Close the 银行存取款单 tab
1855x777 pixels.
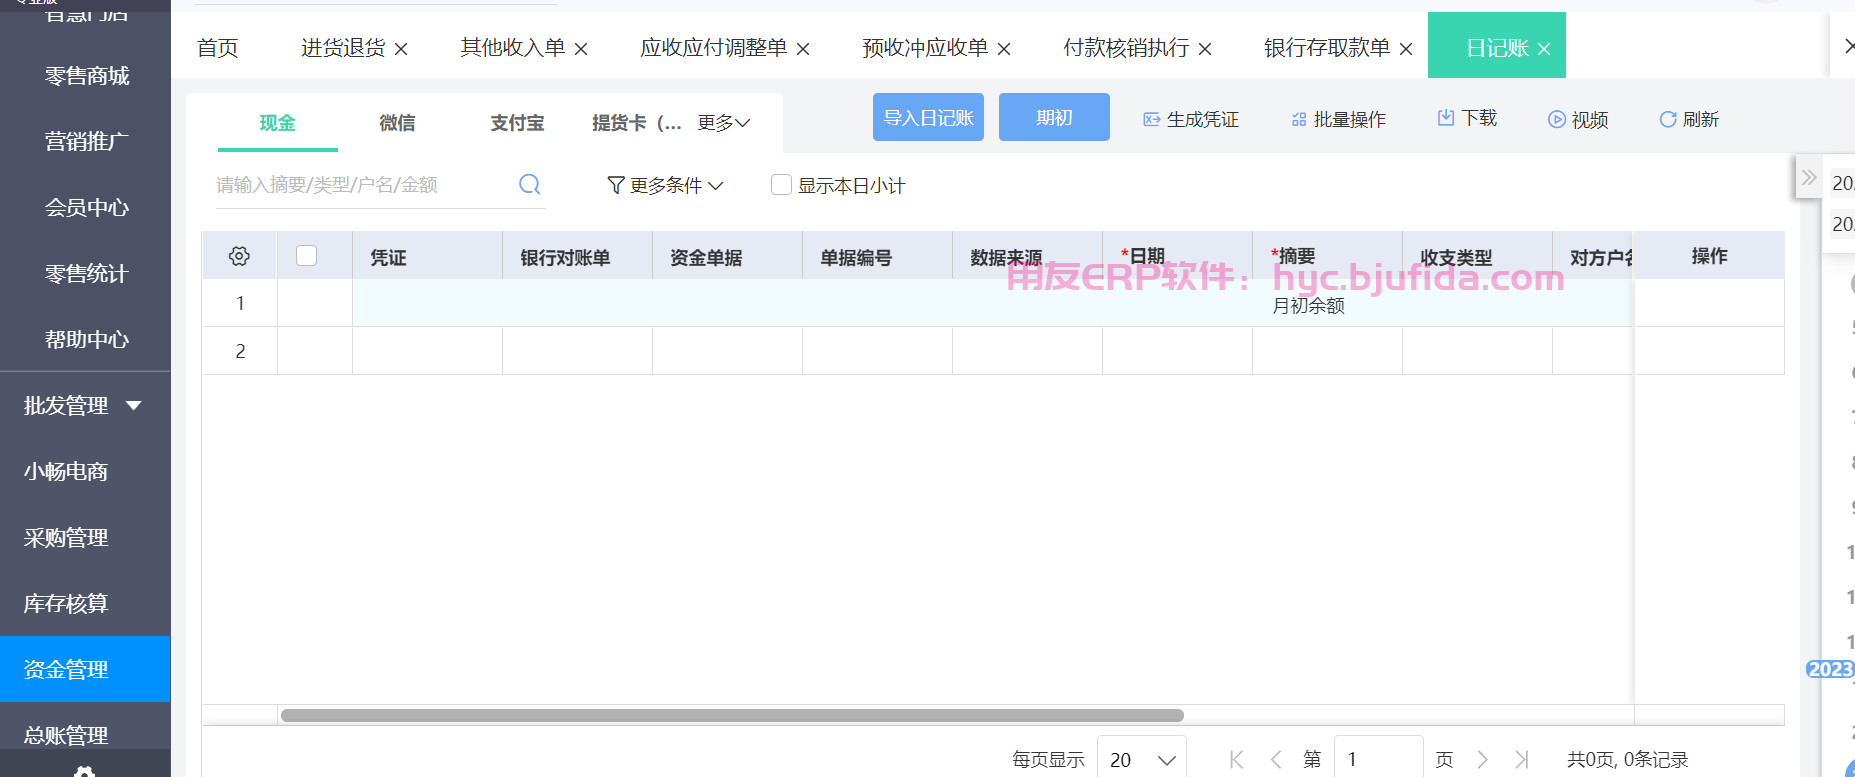pyautogui.click(x=1406, y=49)
